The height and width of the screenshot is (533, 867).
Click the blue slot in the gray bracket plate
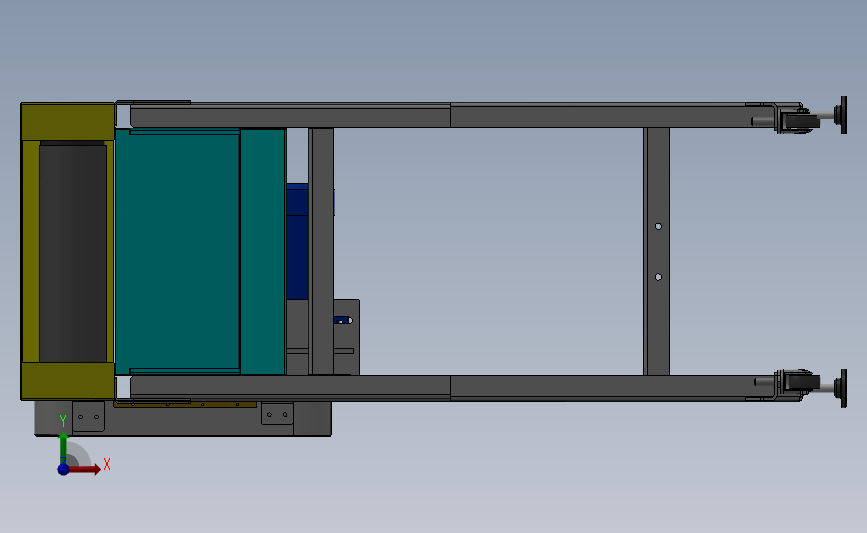point(343,320)
